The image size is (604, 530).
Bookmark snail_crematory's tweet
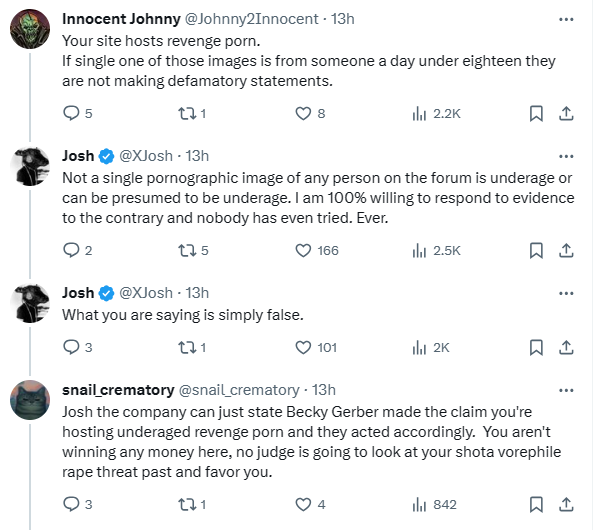point(536,504)
